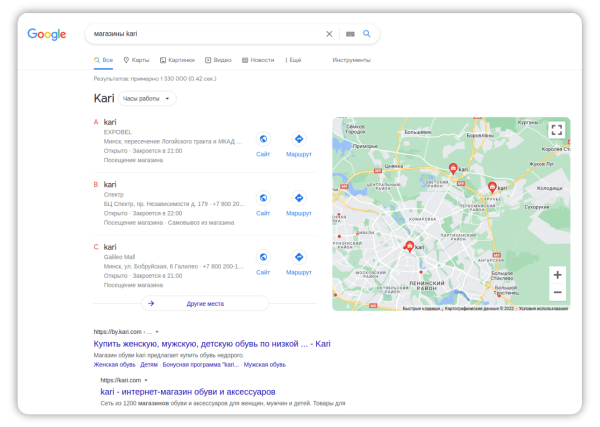The width and height of the screenshot is (600, 427).
Task: Select the kari Спектр listing title
Action: [x=110, y=184]
